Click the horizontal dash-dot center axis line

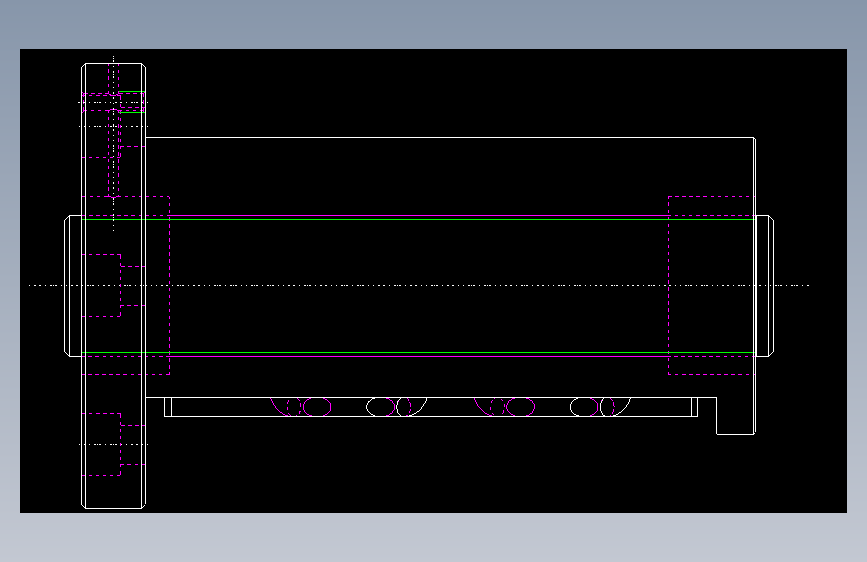tap(419, 285)
